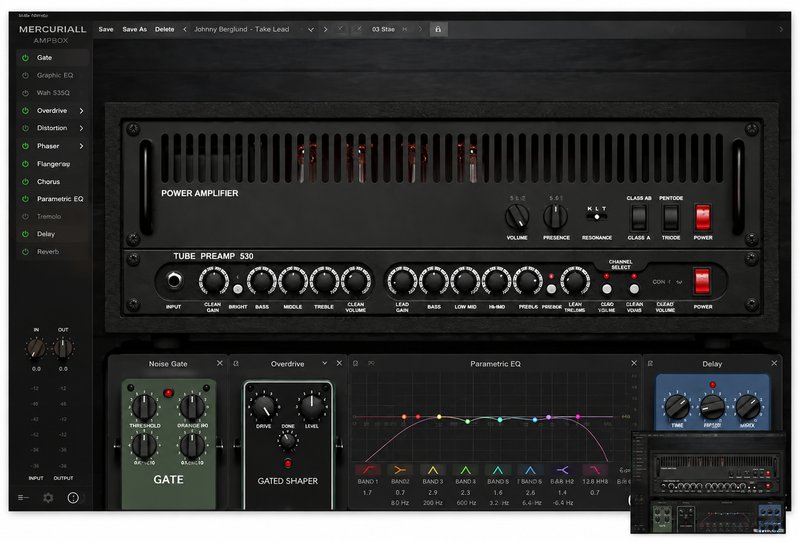Toggle the Gated Shaper pedal LED footswitch
This screenshot has height=542, width=800.
tap(288, 463)
